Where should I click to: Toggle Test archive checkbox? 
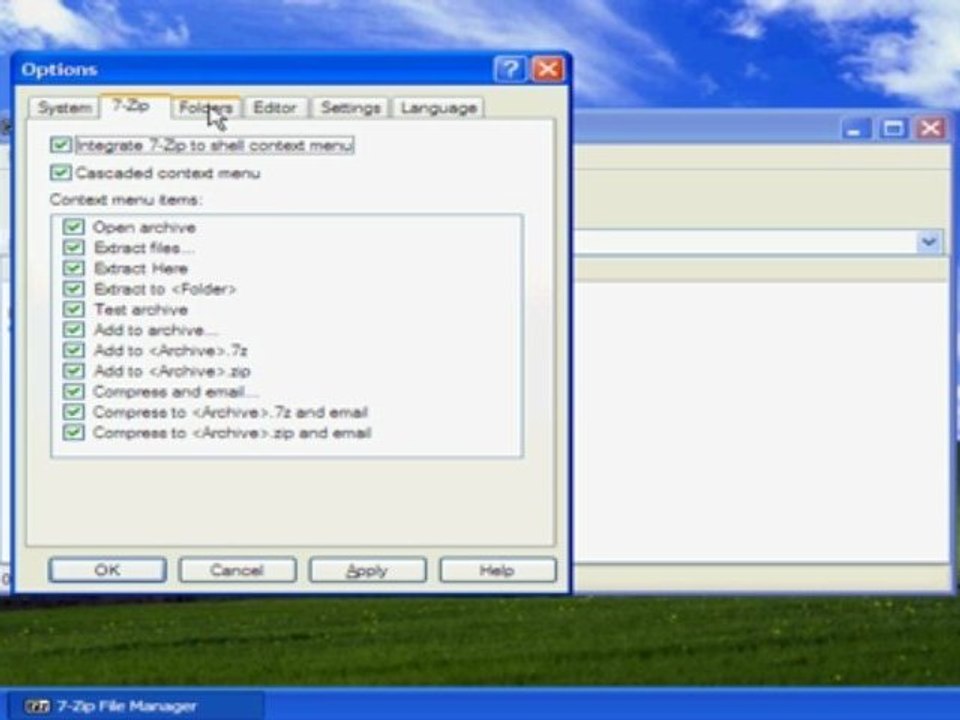tap(73, 309)
